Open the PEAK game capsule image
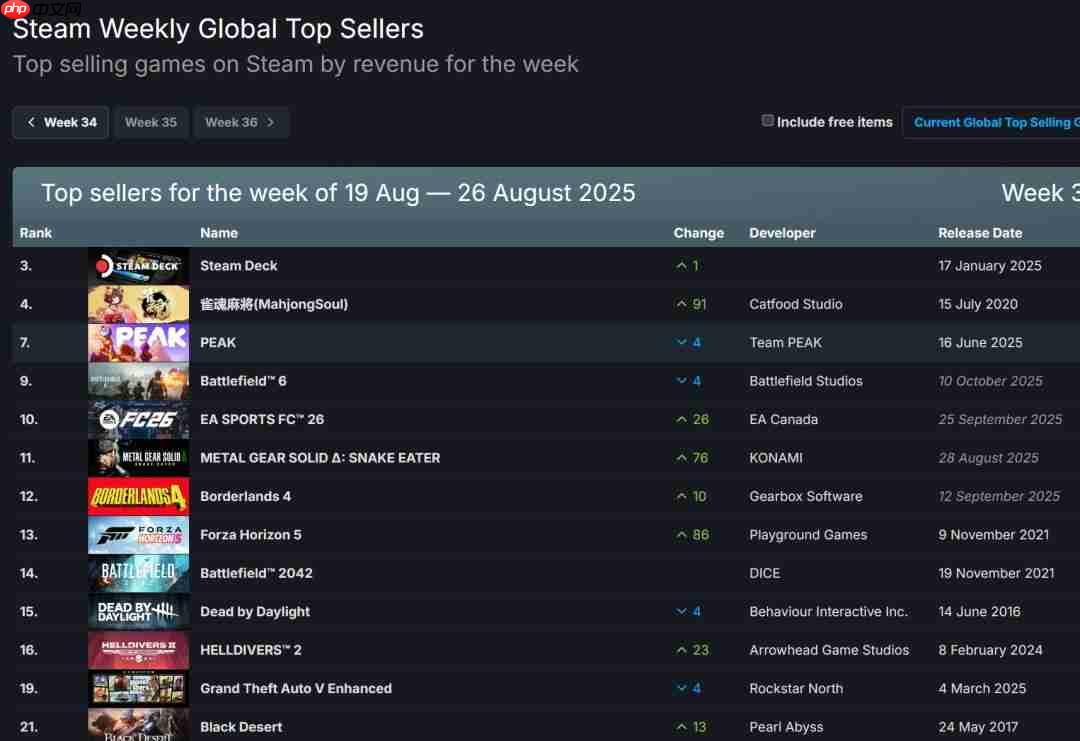 tap(138, 343)
